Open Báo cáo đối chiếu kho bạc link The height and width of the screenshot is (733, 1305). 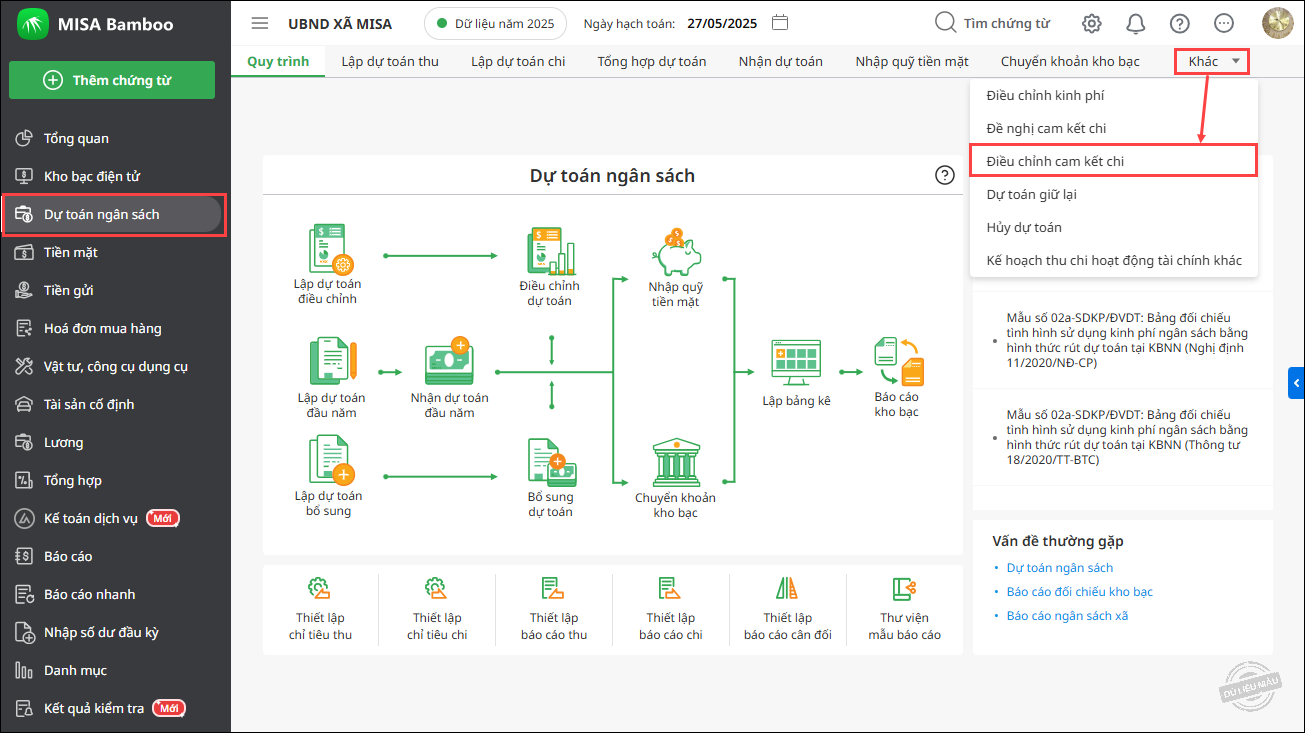[1079, 592]
